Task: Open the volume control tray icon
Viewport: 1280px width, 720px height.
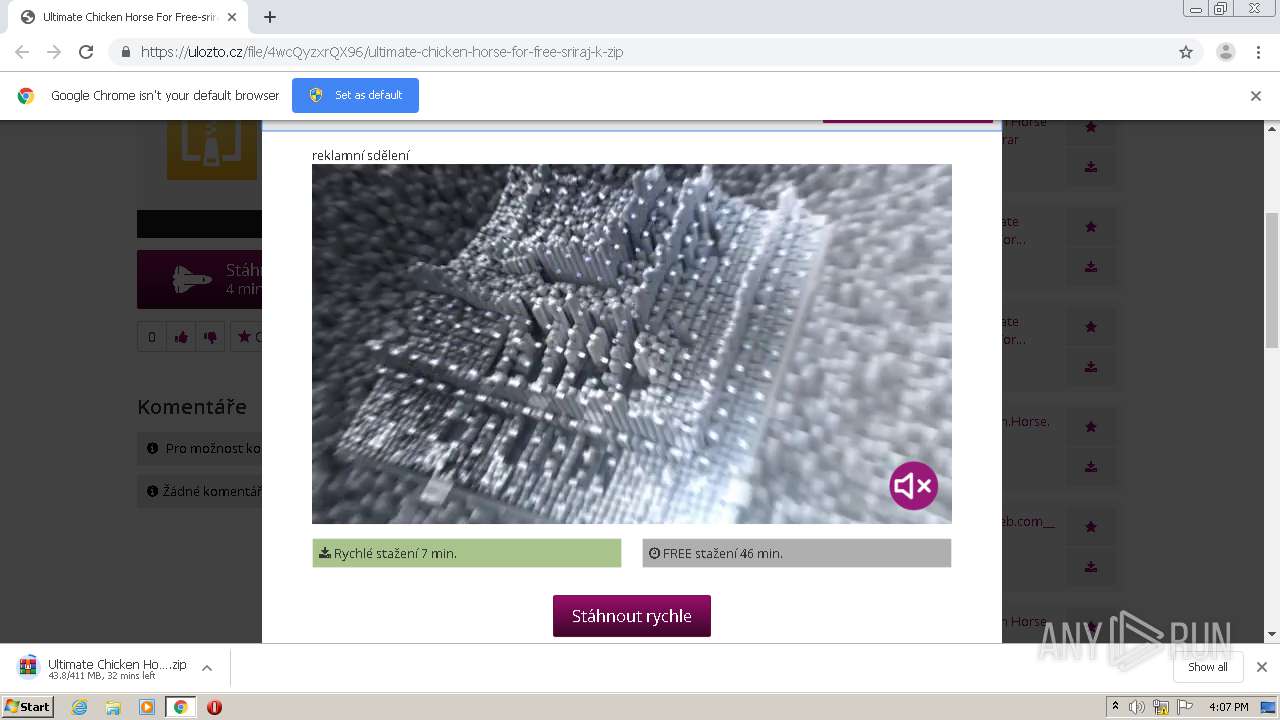Action: (1137, 707)
